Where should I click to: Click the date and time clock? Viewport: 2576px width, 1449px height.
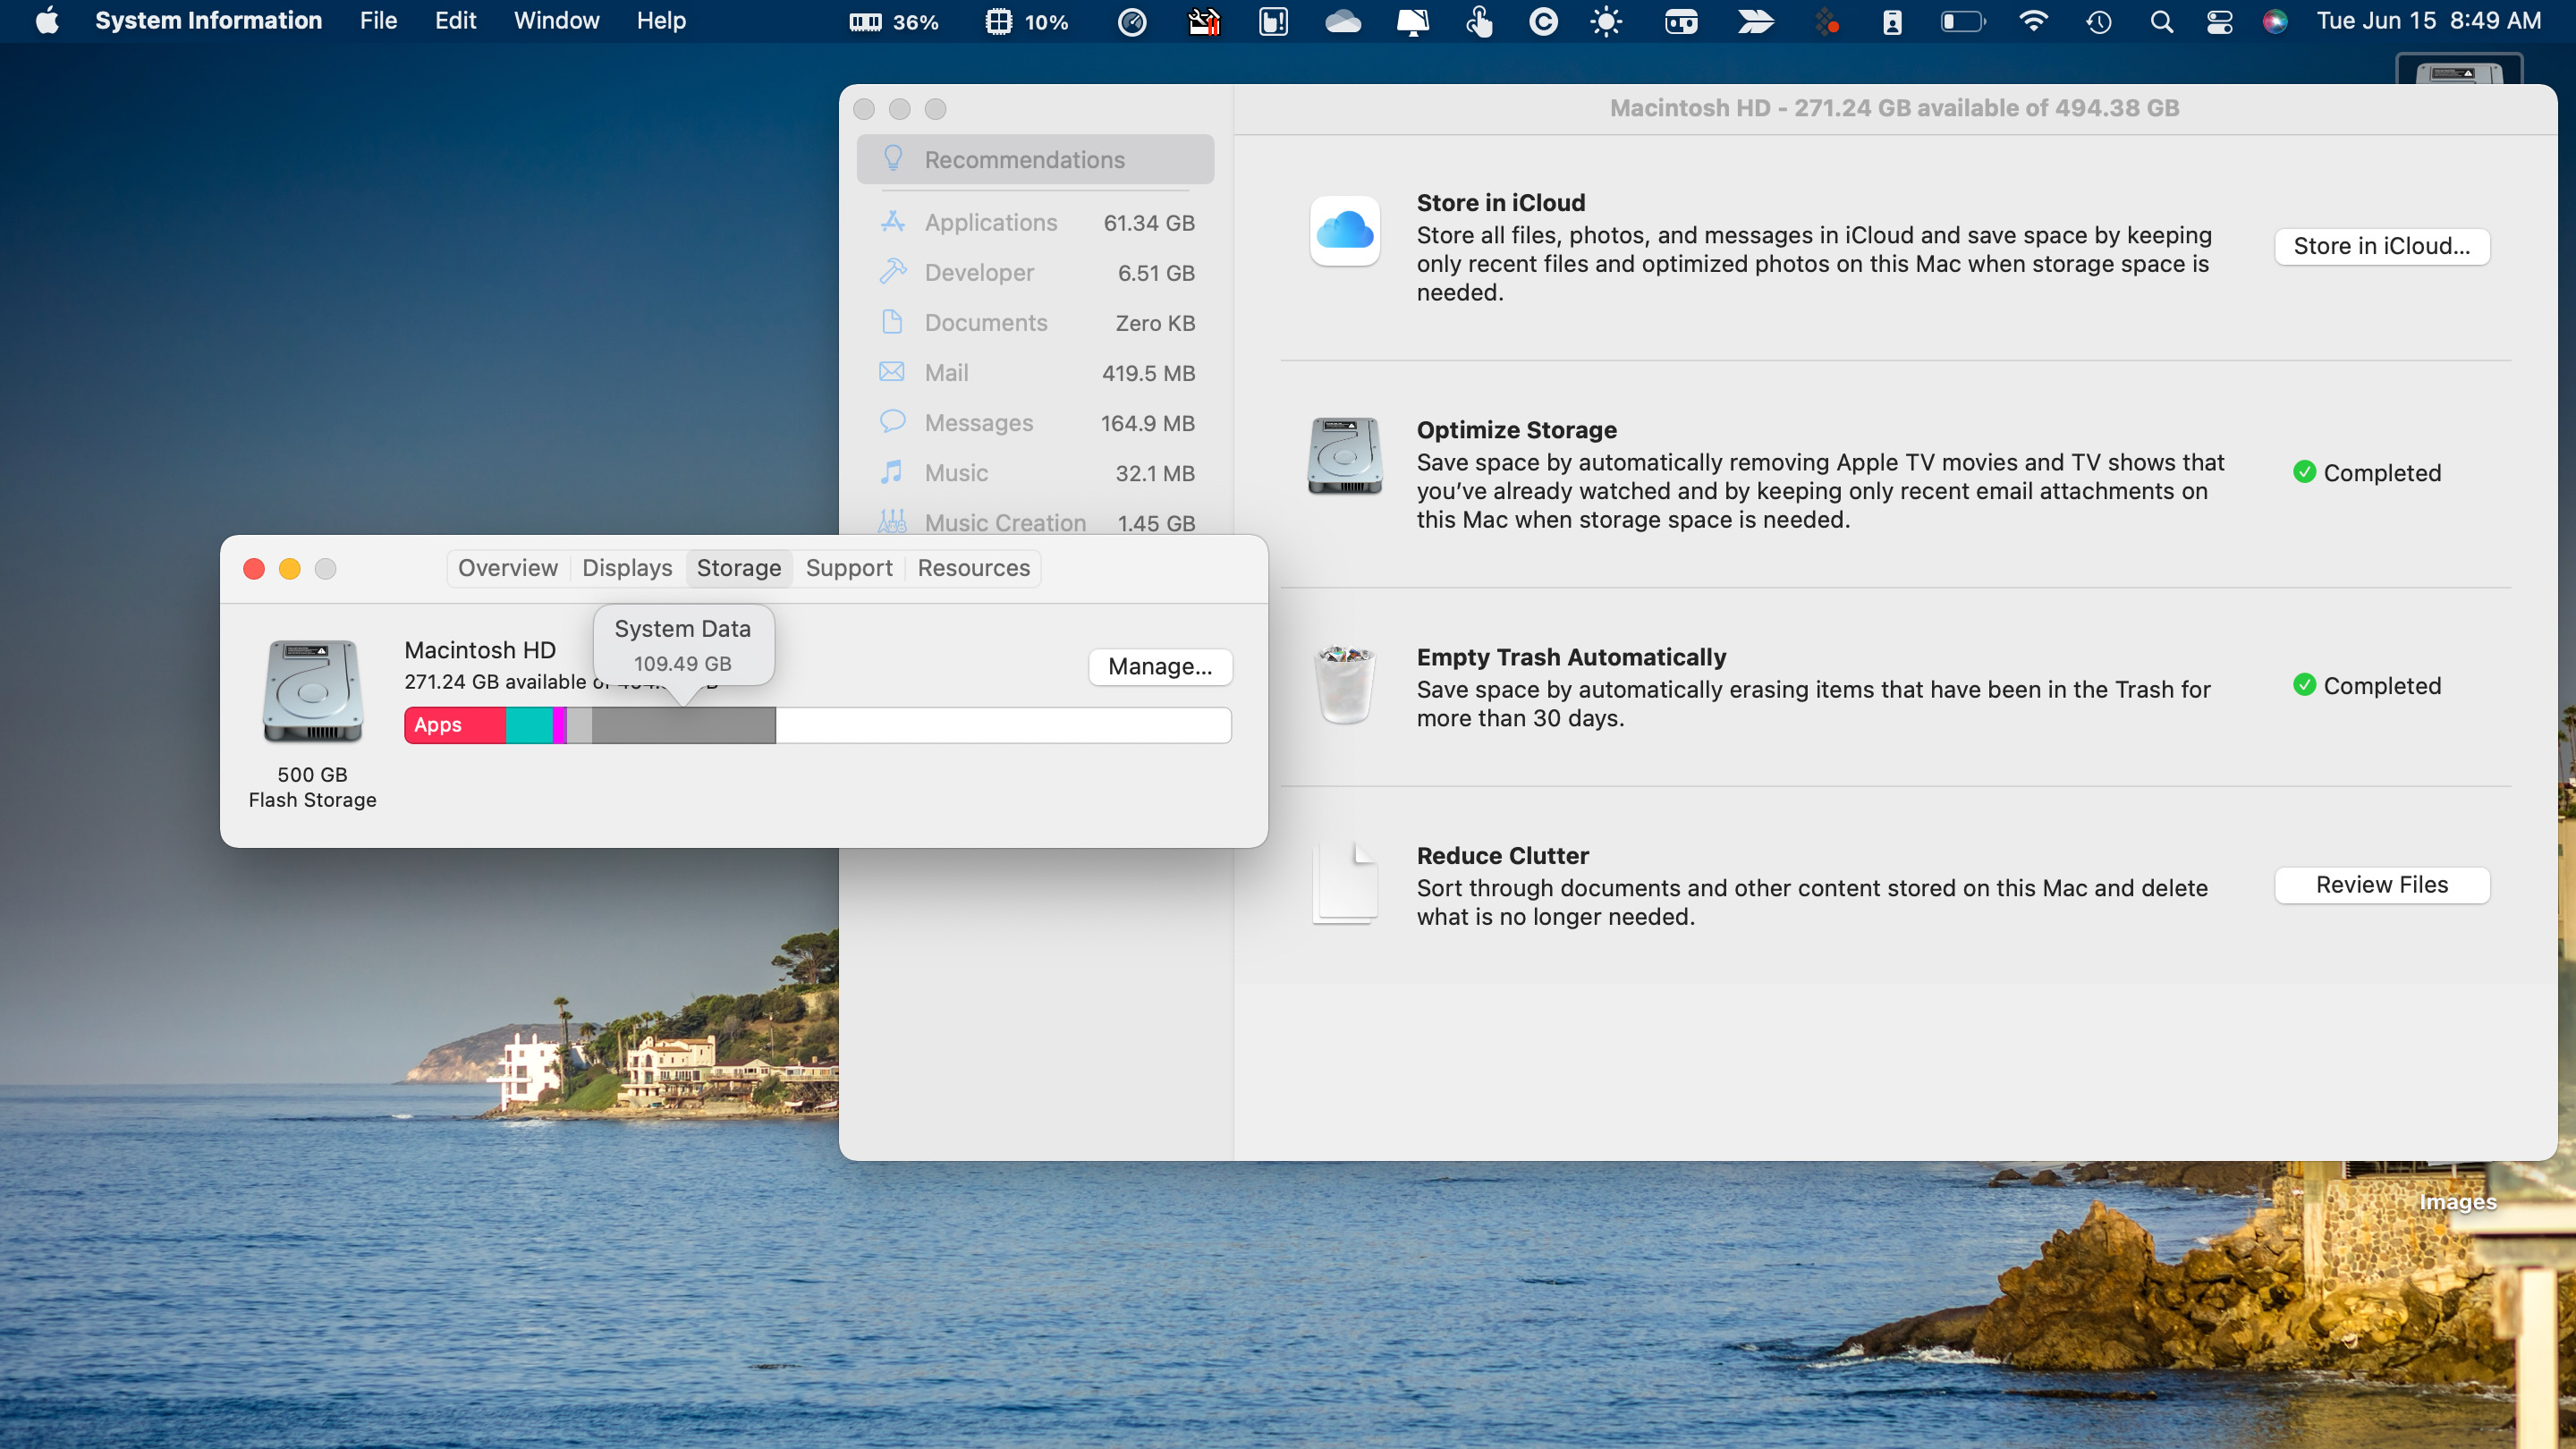point(2429,21)
